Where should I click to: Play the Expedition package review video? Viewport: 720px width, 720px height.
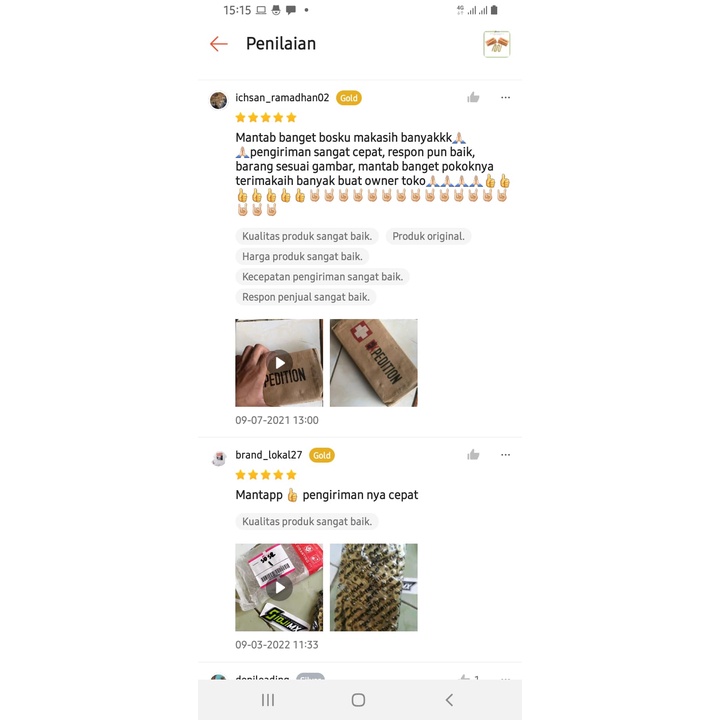(x=279, y=363)
